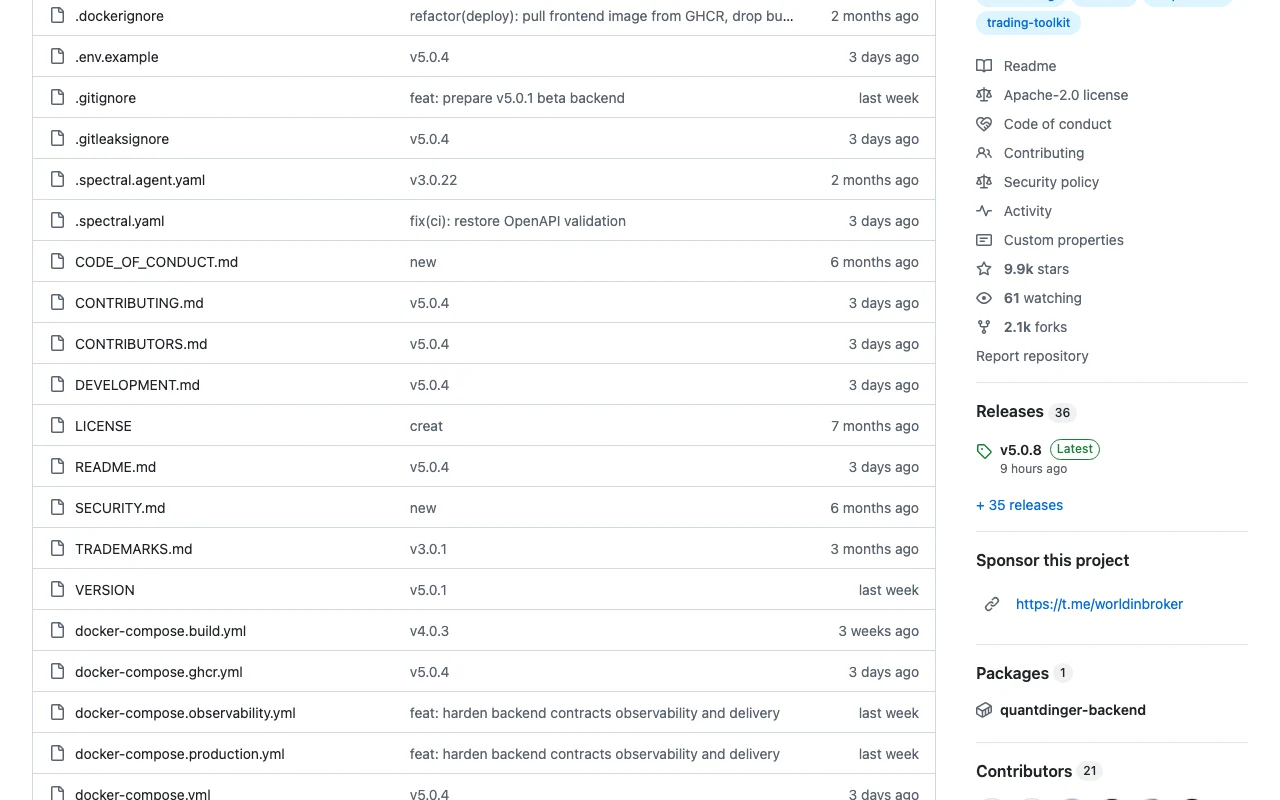
Task: Open quantdinger-backend package
Action: click(1073, 710)
